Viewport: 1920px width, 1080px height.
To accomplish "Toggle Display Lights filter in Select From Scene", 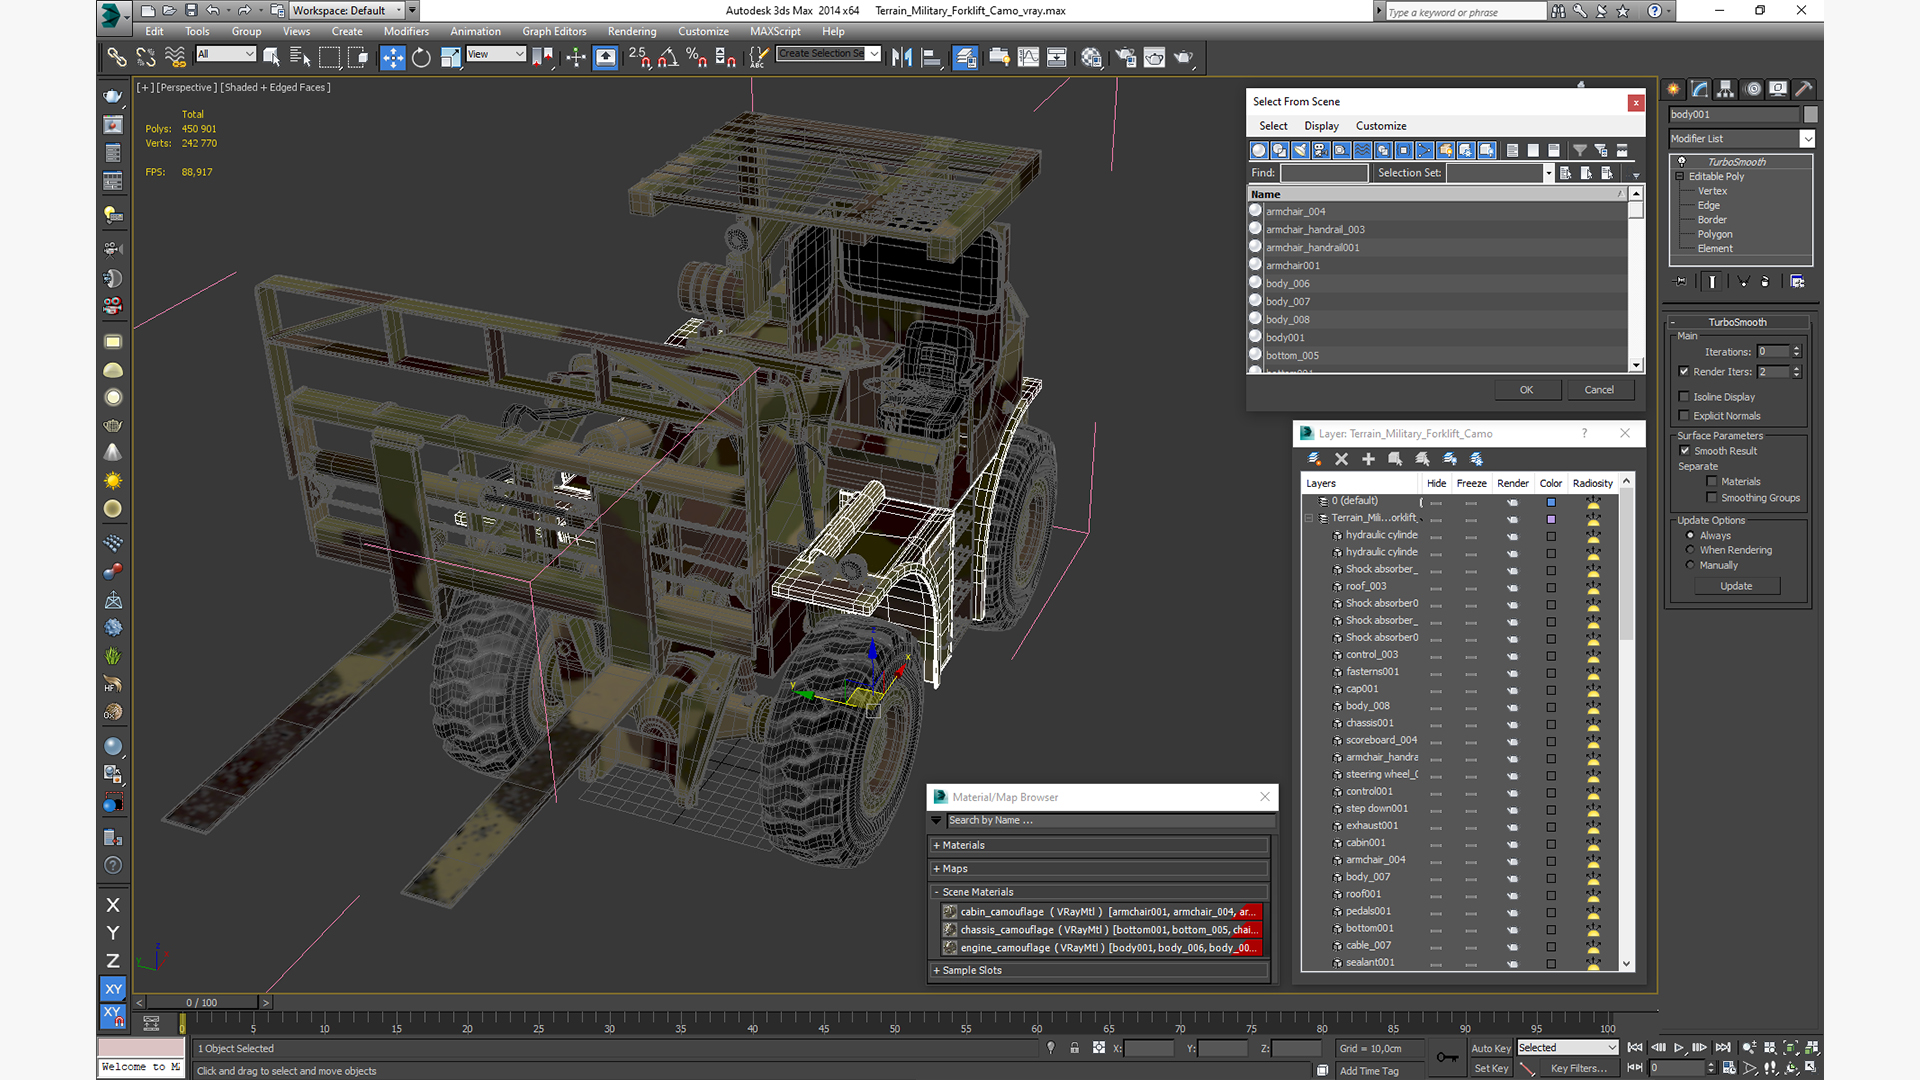I will click(1300, 150).
